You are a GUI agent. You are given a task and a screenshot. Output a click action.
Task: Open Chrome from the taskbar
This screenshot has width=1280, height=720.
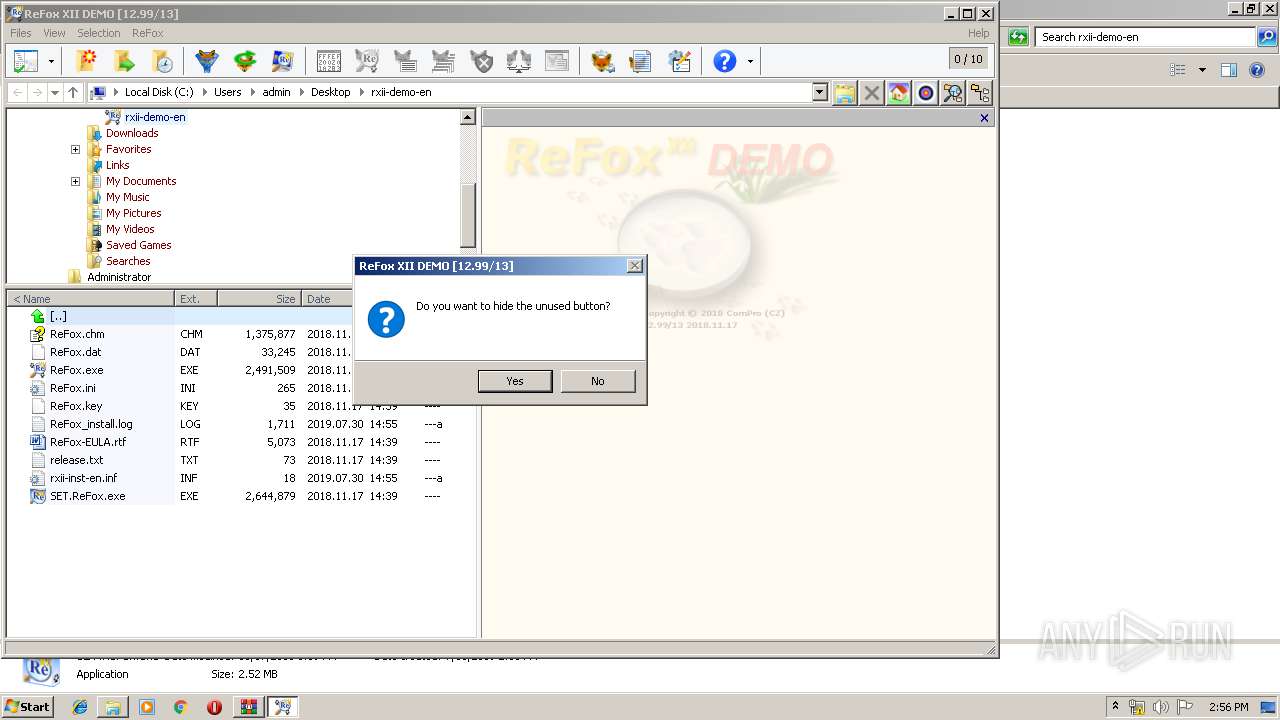coord(180,707)
